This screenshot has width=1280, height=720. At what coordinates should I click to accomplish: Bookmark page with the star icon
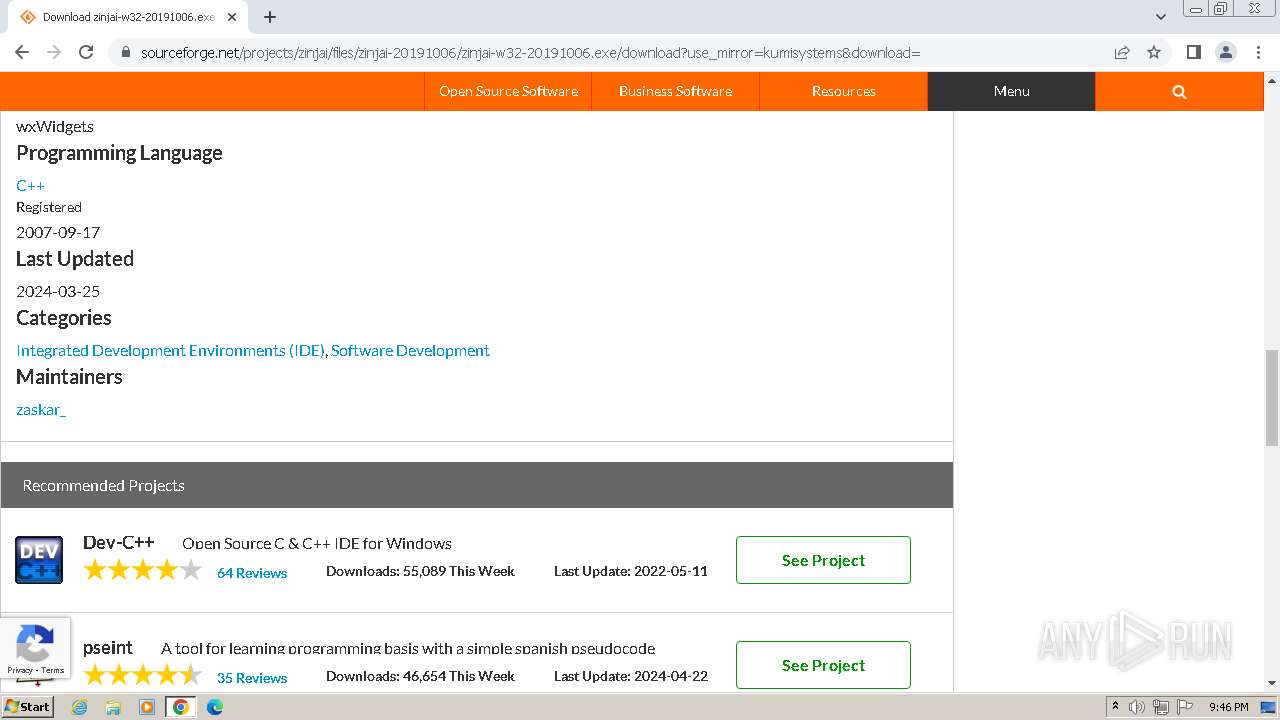tap(1154, 52)
